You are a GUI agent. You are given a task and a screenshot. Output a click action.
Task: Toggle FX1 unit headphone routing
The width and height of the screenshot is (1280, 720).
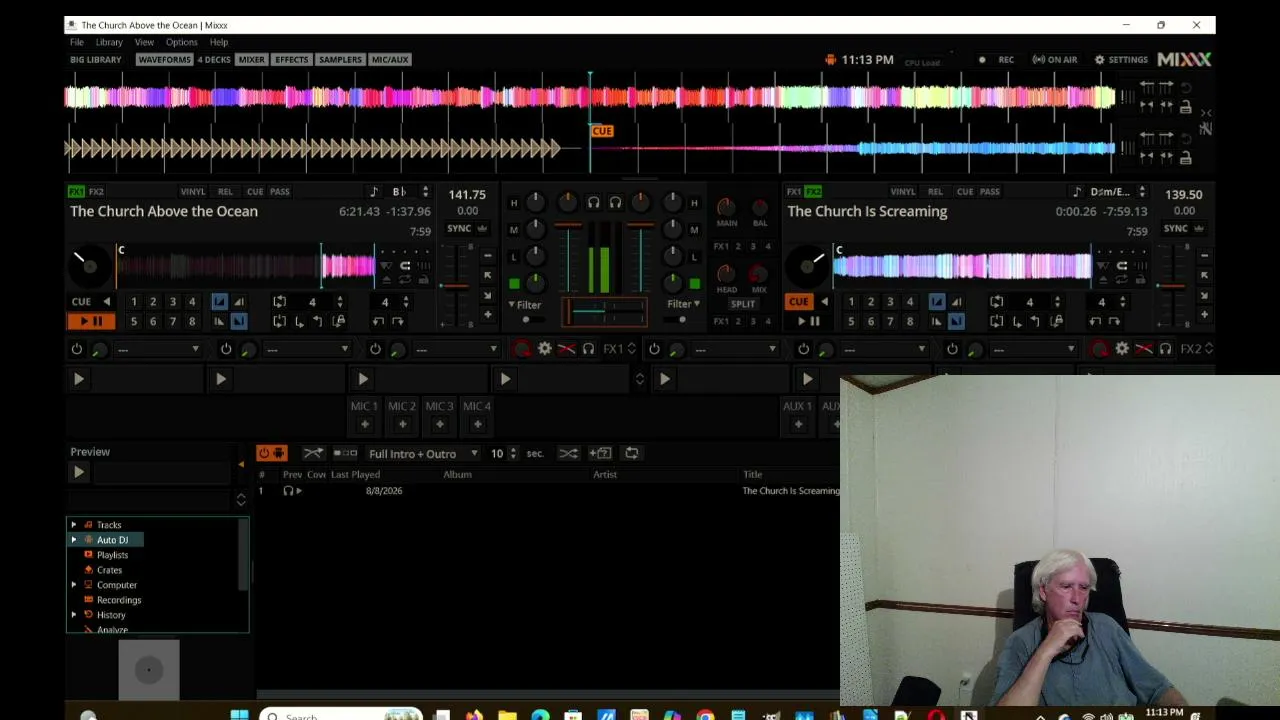(x=588, y=349)
